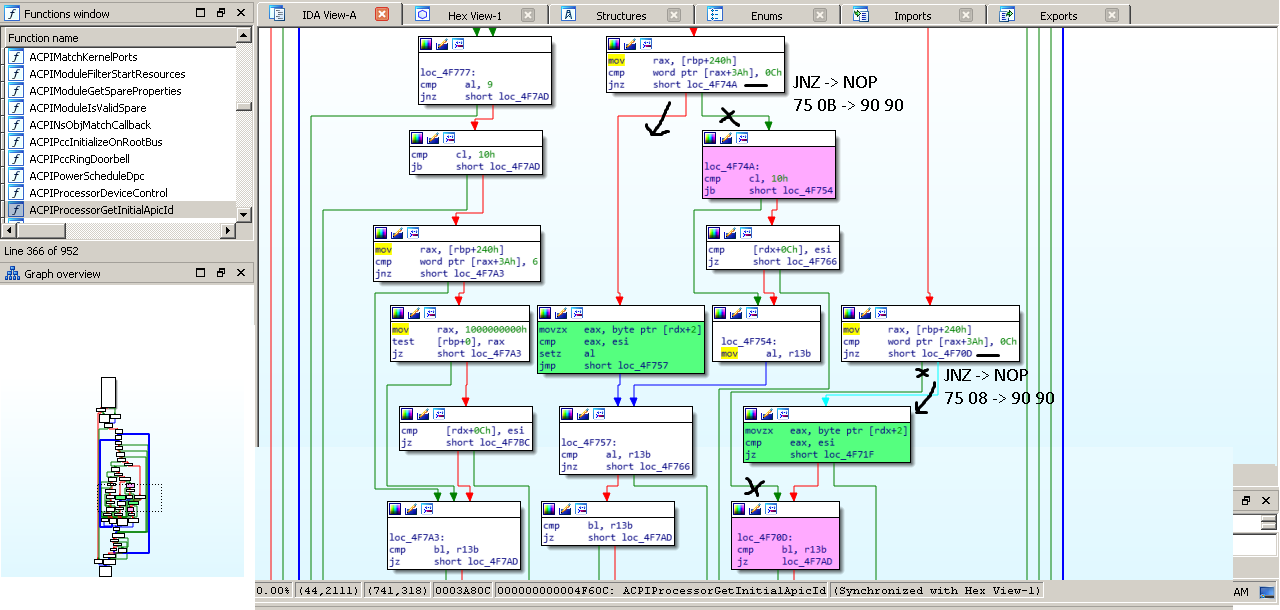Click group nodes icon on loc_4F777 block

457,44
